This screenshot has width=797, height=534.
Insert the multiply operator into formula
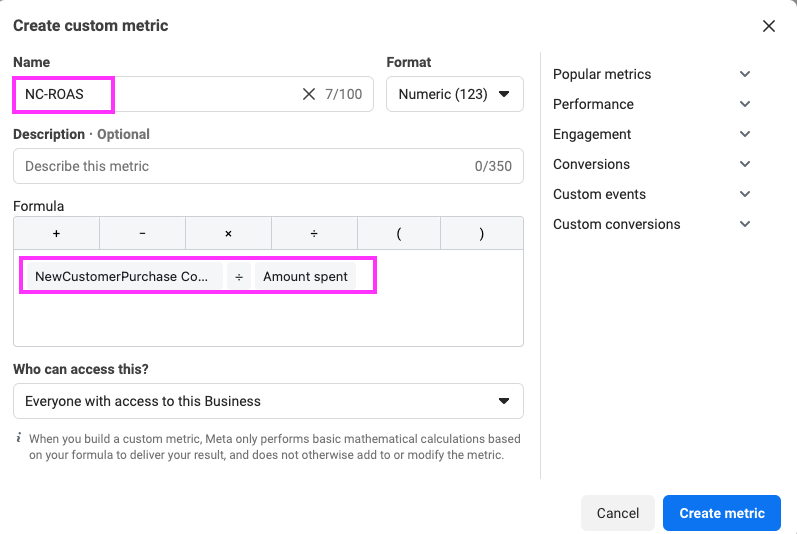[x=228, y=233]
